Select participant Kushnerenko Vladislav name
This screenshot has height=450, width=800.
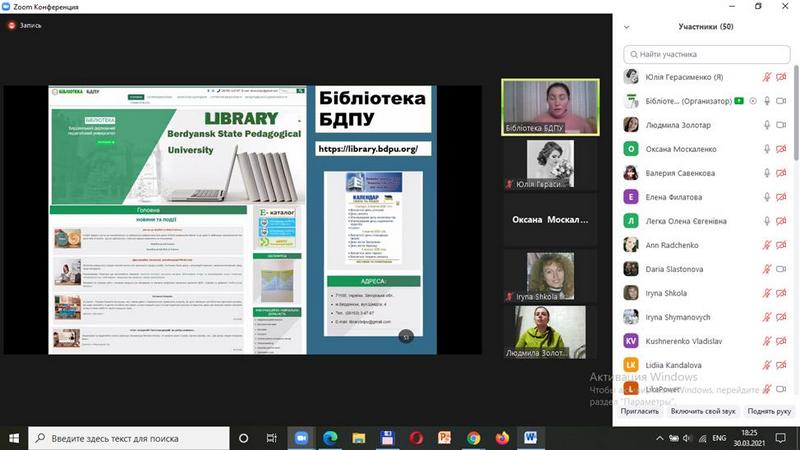(684, 341)
